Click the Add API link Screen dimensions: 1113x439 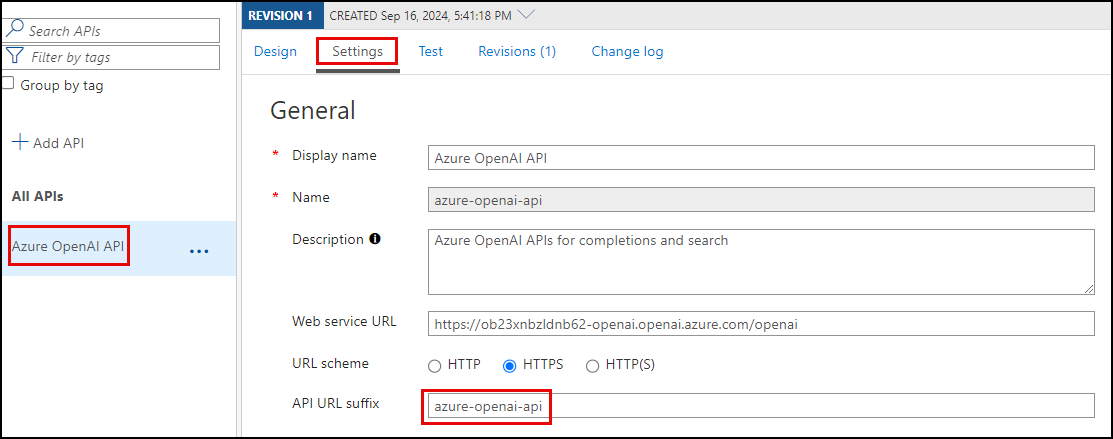click(x=58, y=143)
